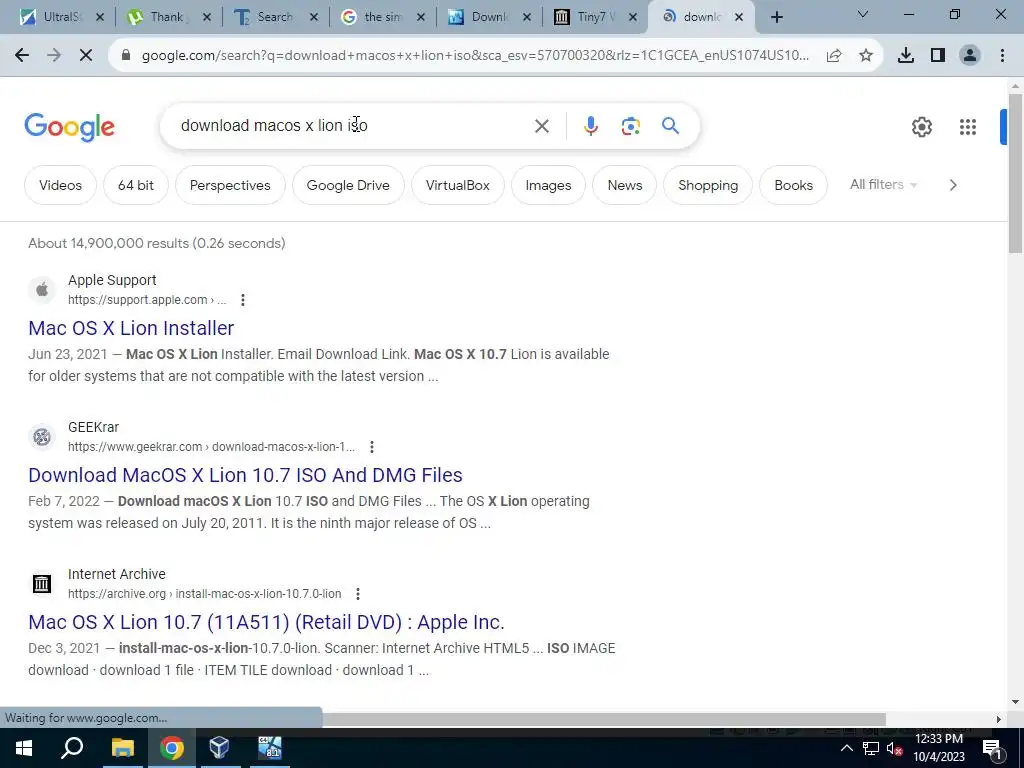The height and width of the screenshot is (768, 1024).
Task: Stop loading the current page
Action: [86, 56]
